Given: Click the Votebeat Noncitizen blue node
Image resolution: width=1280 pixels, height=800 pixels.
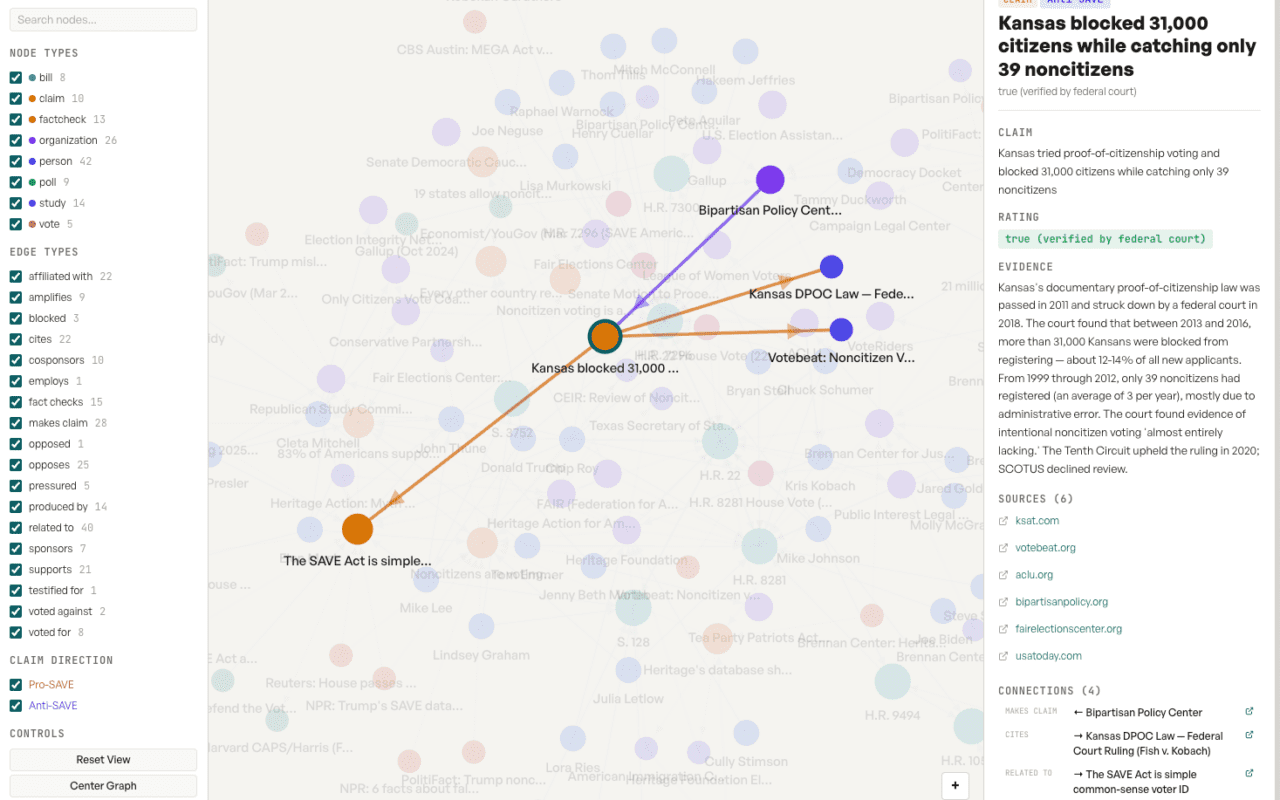Looking at the screenshot, I should tap(841, 330).
